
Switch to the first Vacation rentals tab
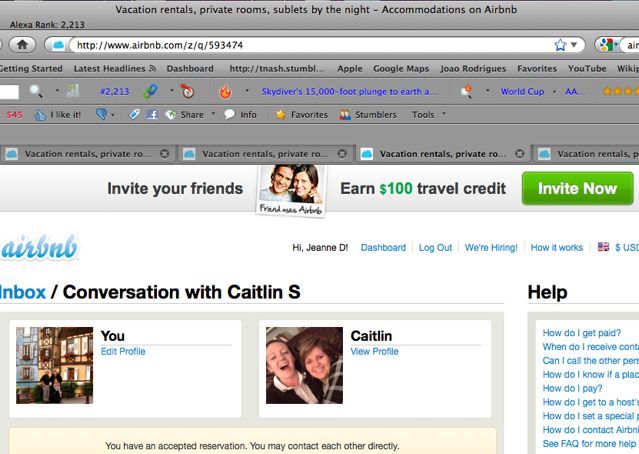coord(86,154)
